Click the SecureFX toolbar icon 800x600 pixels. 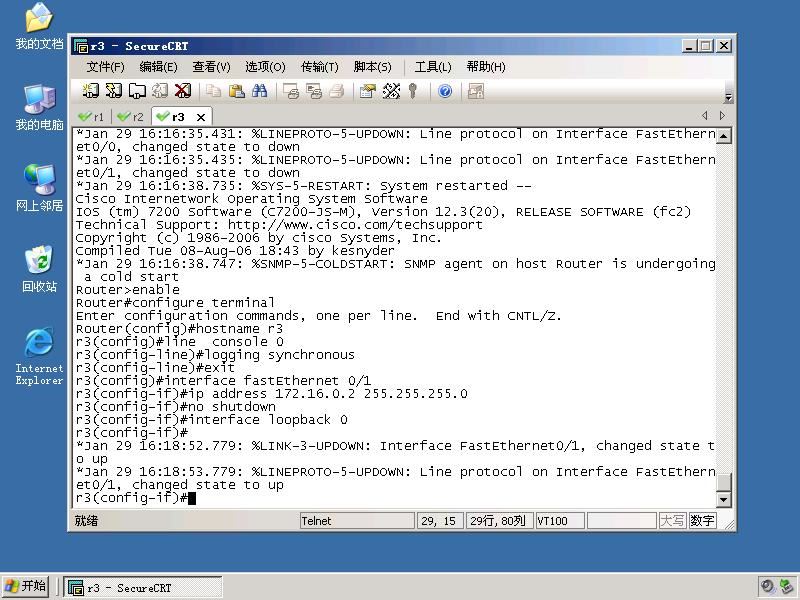pos(476,91)
